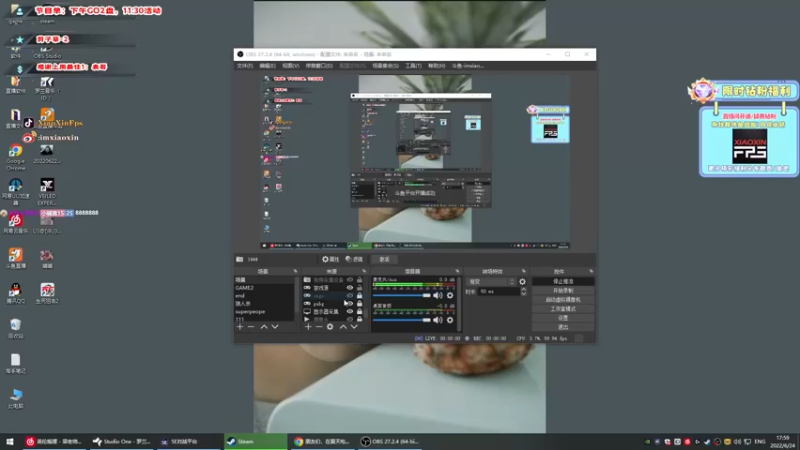
Task: Hide the video capture device source
Action: [x=350, y=280]
